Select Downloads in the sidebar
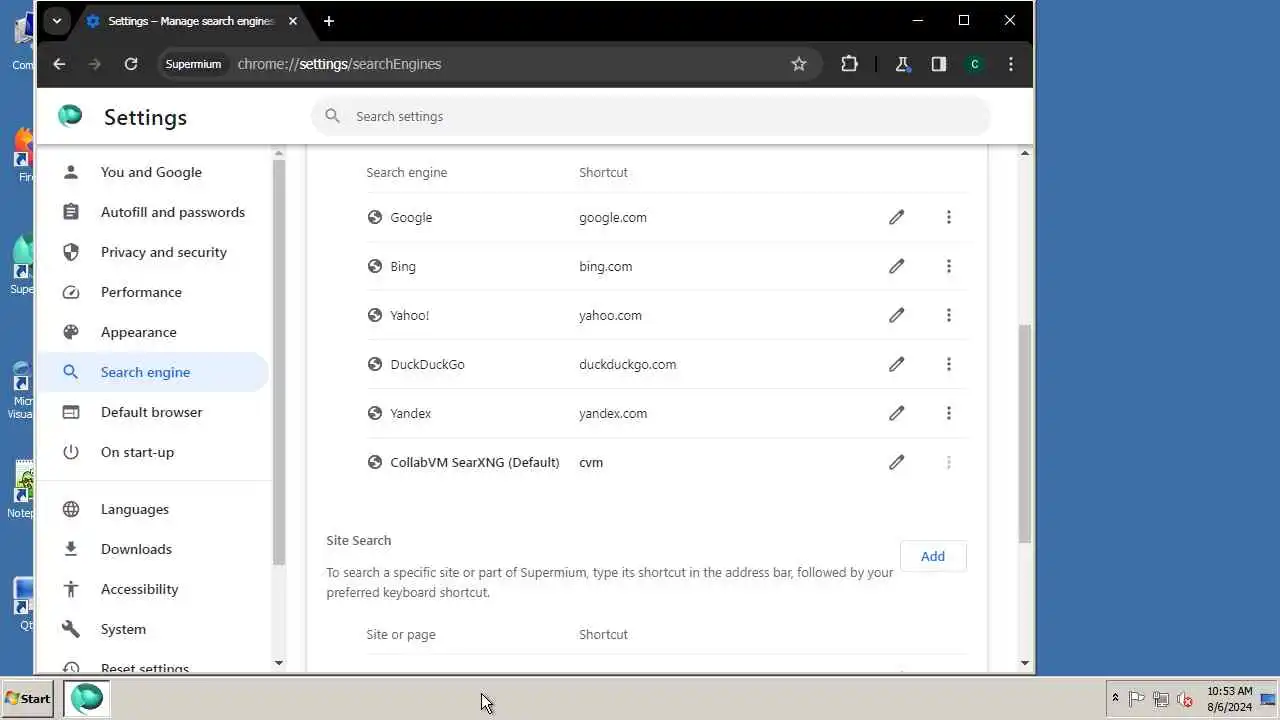This screenshot has width=1280, height=720. click(x=136, y=549)
